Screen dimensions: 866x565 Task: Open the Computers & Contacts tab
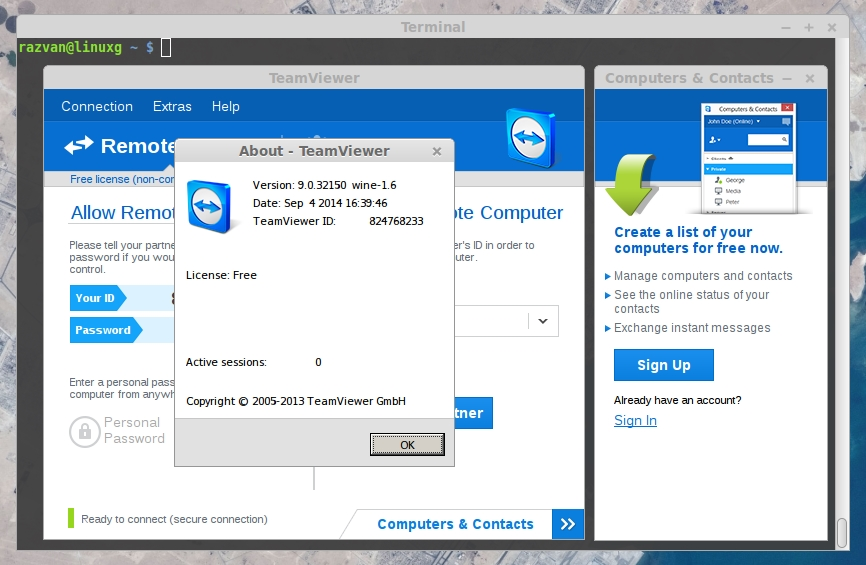tap(455, 524)
